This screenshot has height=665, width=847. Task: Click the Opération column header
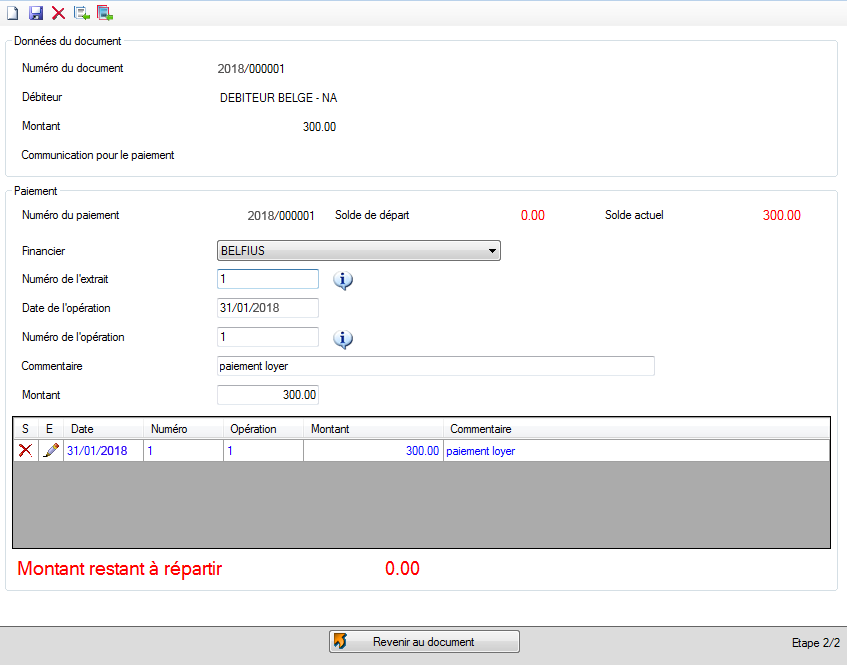[264, 429]
